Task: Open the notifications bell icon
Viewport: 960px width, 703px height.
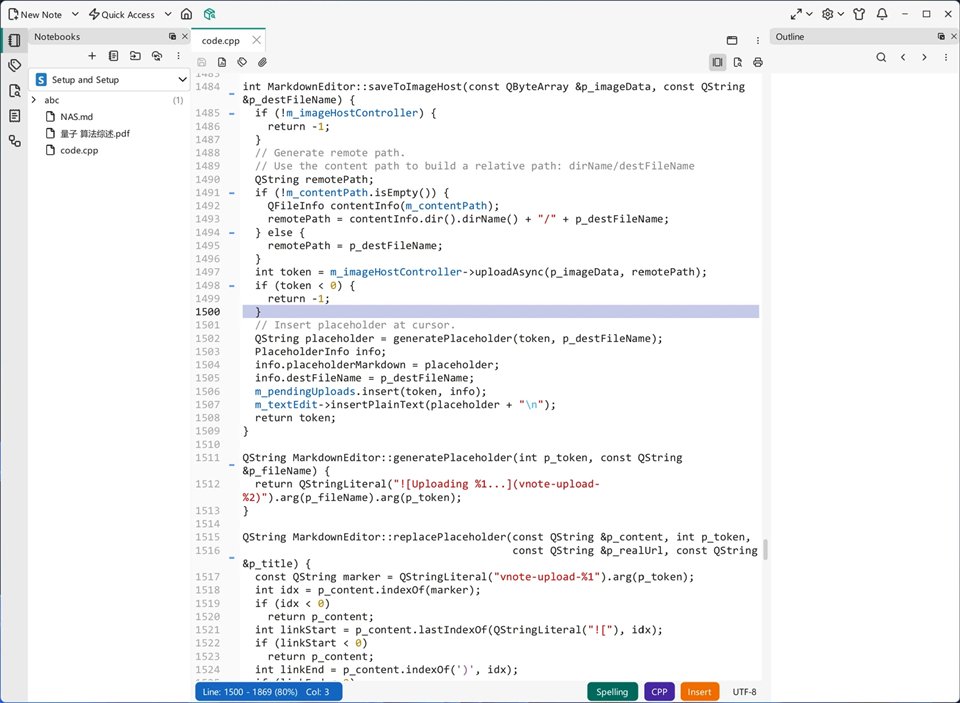Action: pos(882,14)
